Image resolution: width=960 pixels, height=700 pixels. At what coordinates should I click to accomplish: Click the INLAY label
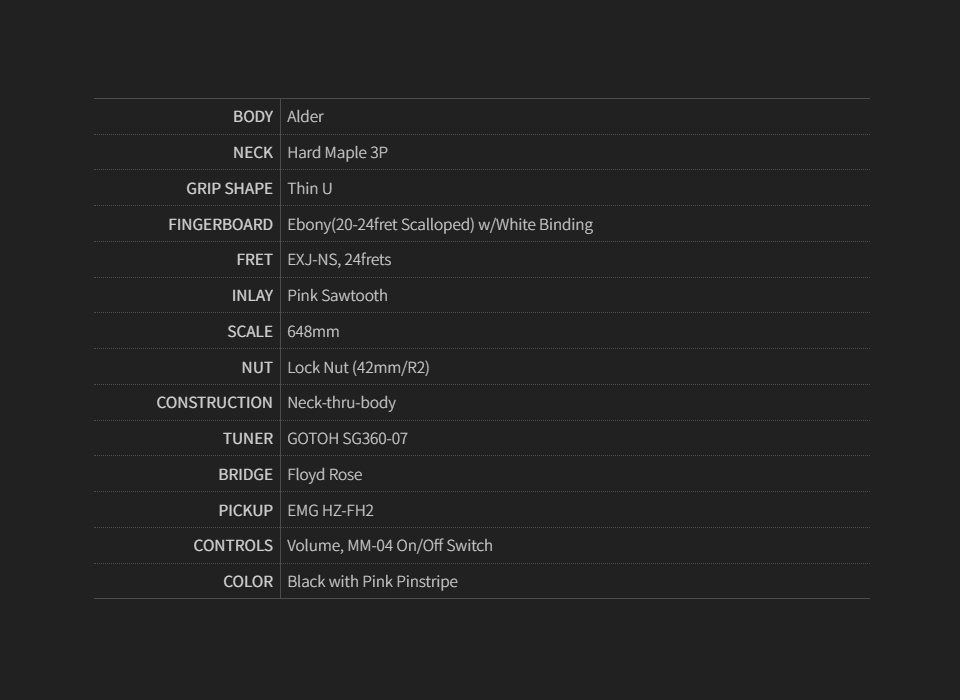[252, 296]
